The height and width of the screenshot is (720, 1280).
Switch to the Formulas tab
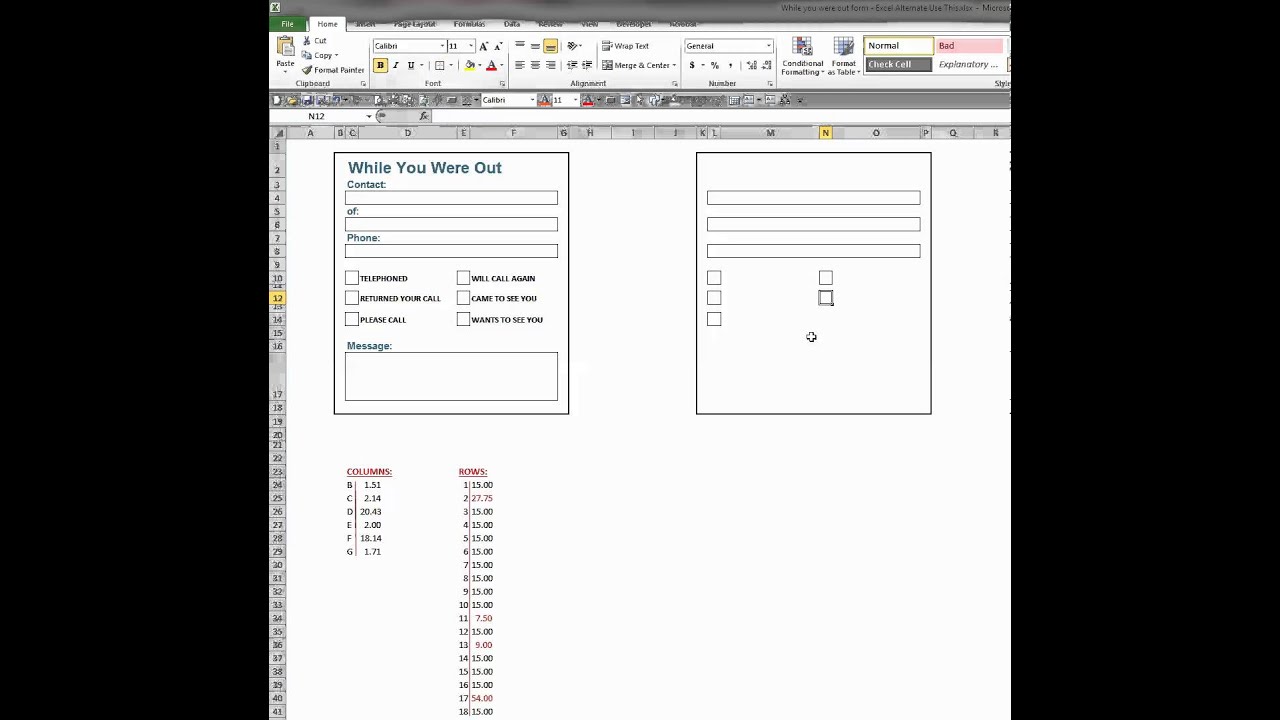tap(469, 24)
